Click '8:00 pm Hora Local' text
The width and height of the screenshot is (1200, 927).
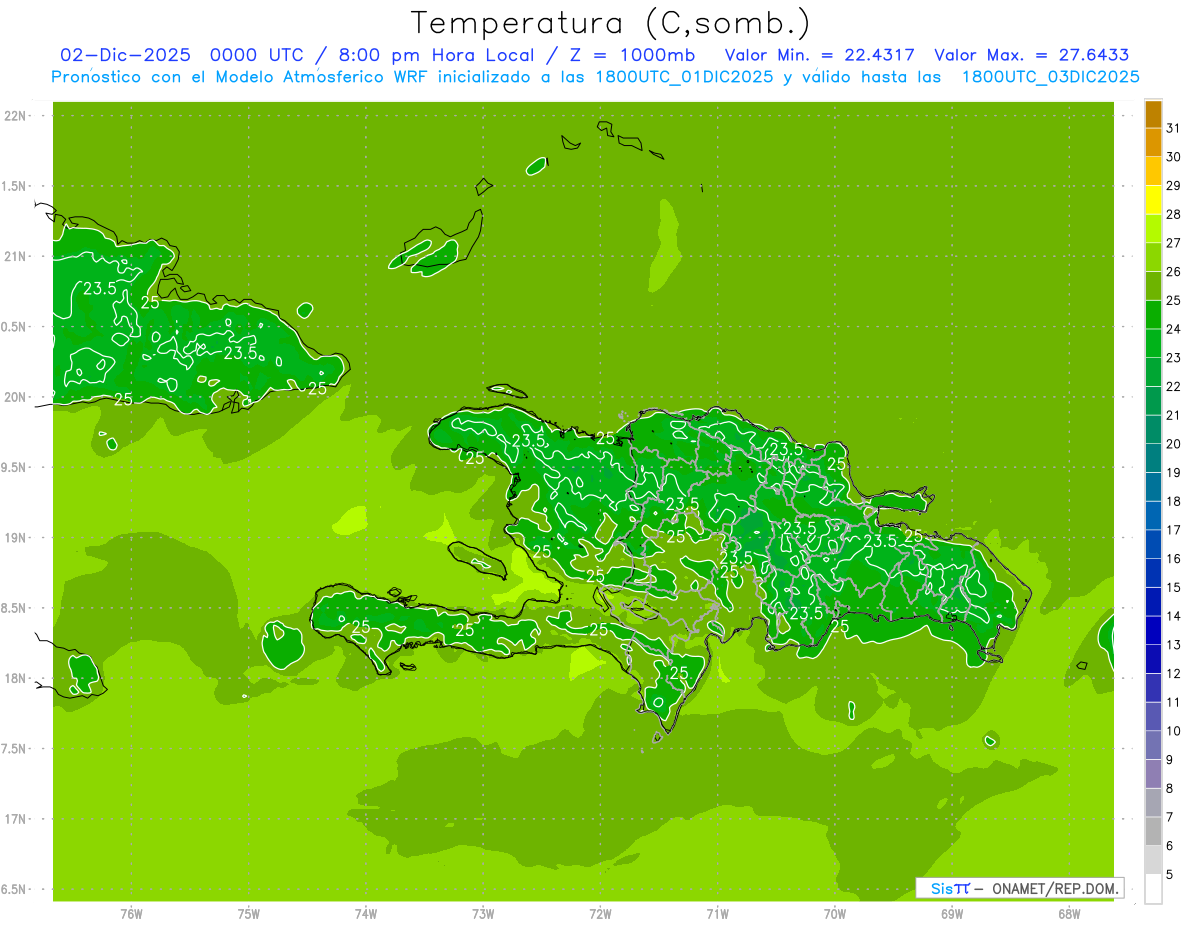click(x=434, y=55)
